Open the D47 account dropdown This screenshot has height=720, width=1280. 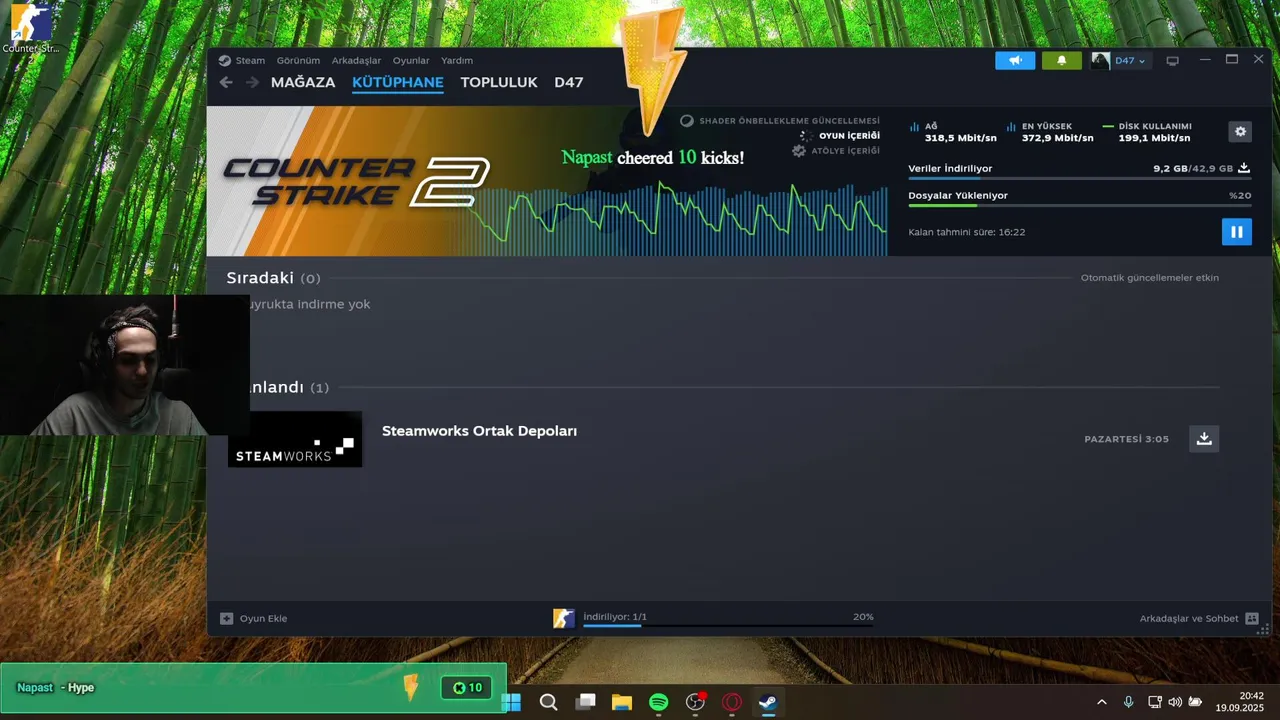point(1130,61)
